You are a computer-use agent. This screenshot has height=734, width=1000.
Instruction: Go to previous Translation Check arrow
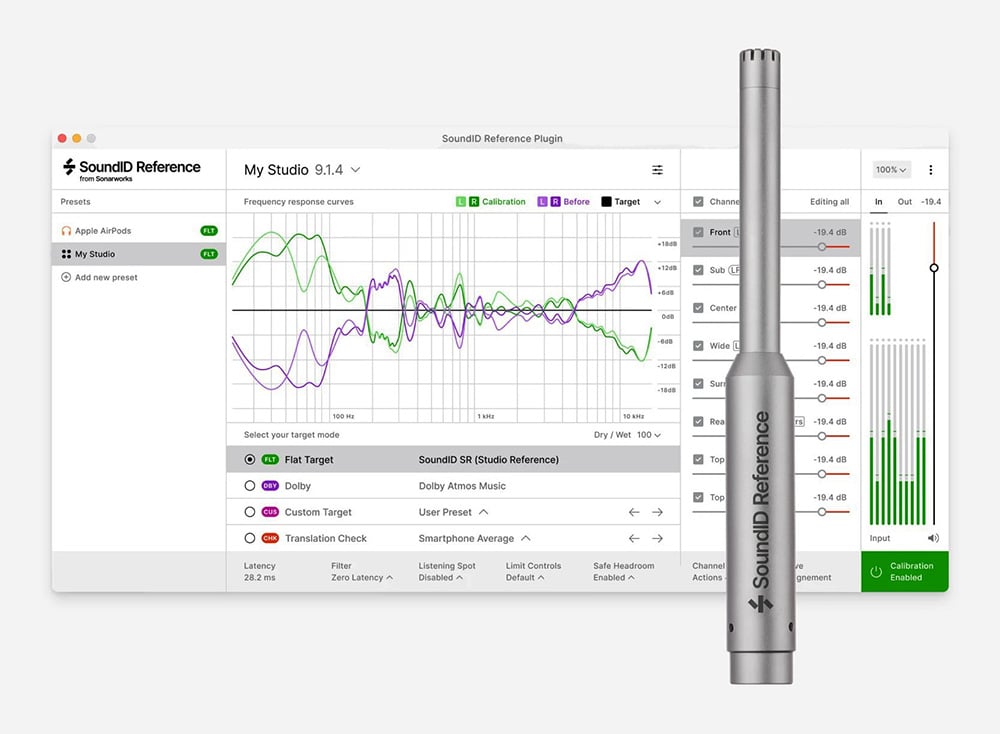(x=634, y=538)
